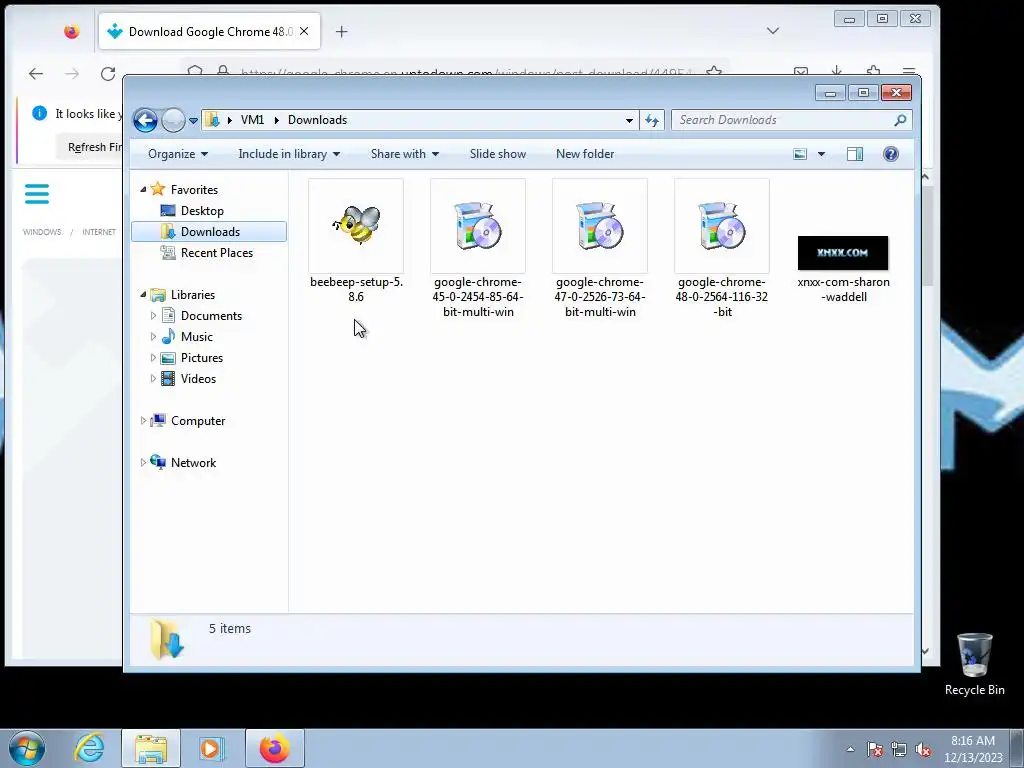
Task: Open Pictures library
Action: click(x=202, y=358)
